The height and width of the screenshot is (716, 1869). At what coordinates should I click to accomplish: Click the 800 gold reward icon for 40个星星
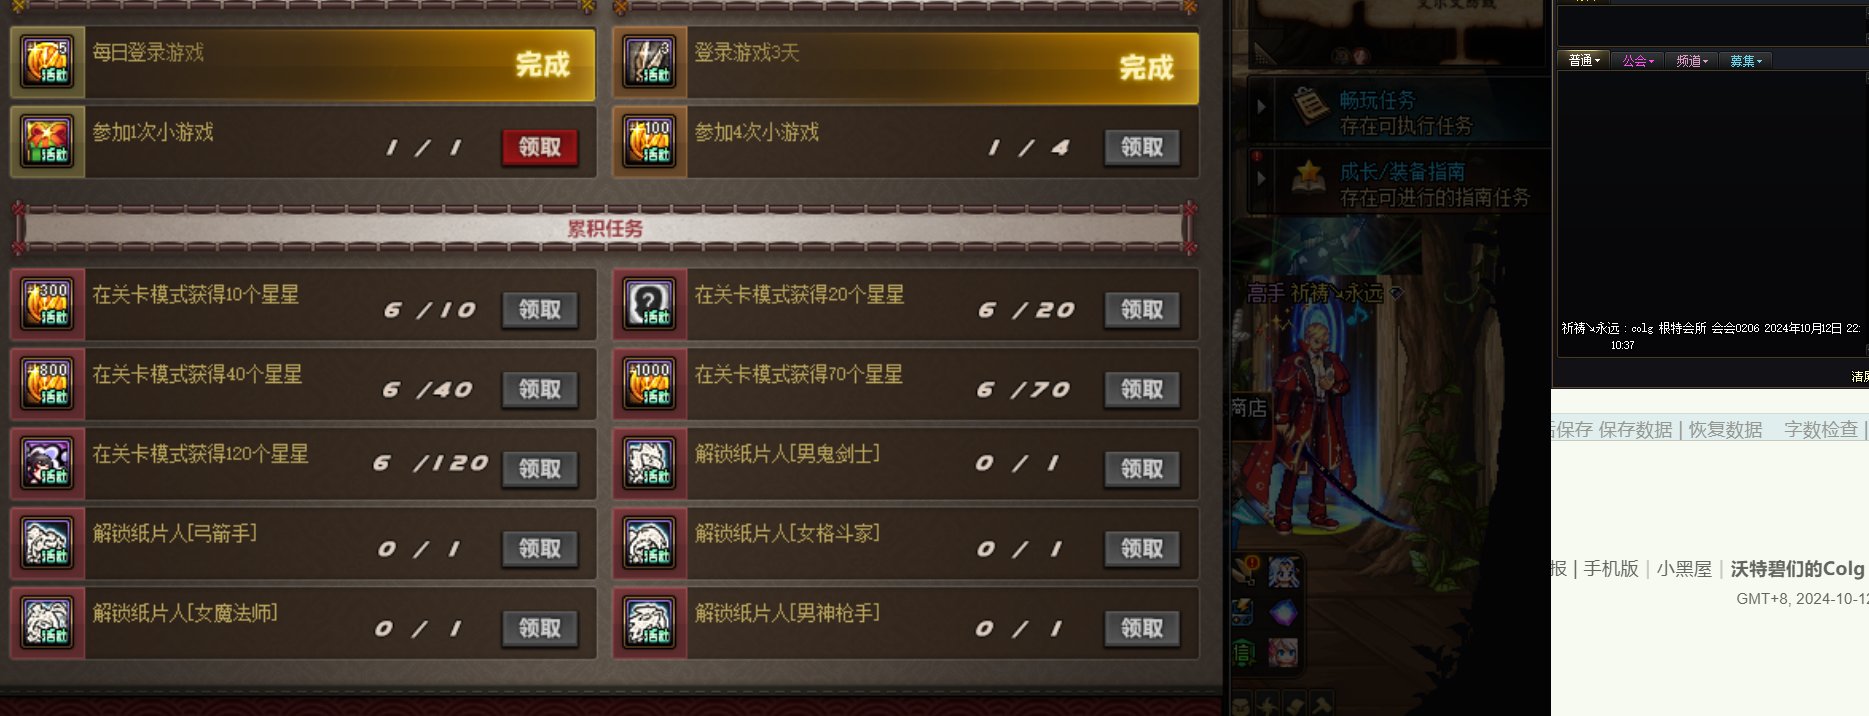click(x=48, y=385)
